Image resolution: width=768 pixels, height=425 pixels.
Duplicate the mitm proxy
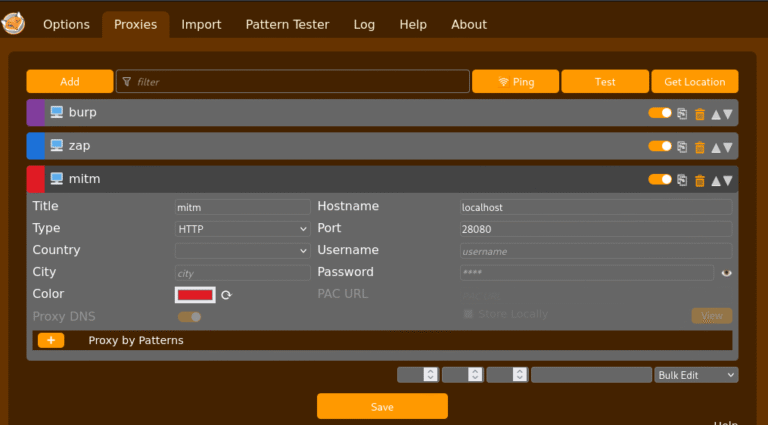tap(682, 180)
